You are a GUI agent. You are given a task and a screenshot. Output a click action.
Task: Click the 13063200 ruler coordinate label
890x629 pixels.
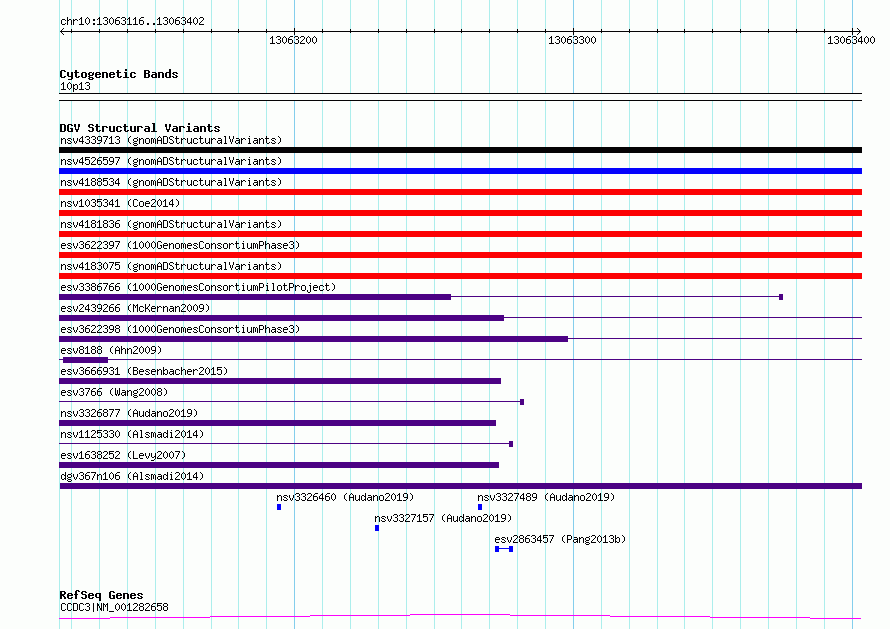pos(293,40)
